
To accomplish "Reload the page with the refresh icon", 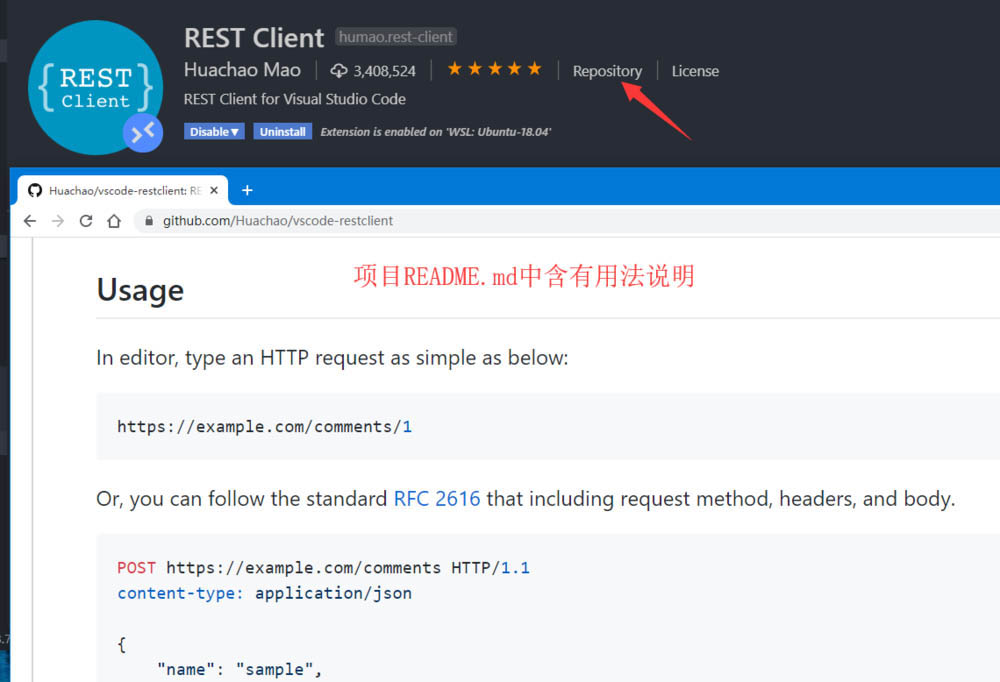I will (x=85, y=221).
